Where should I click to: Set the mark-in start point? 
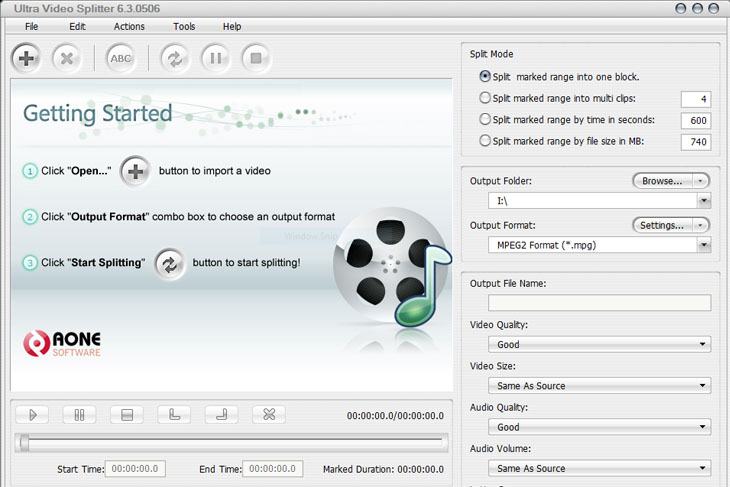[174, 414]
